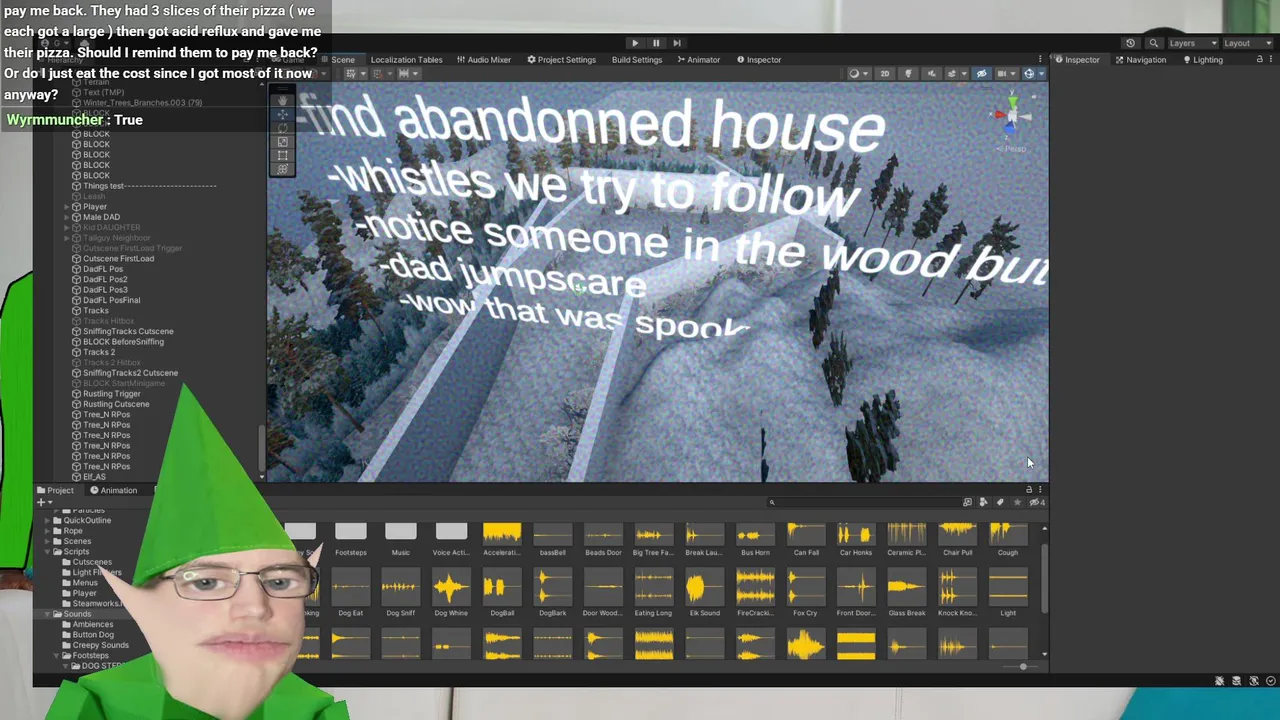
Task: Expand the Player object in Hierarchy
Action: [x=67, y=207]
